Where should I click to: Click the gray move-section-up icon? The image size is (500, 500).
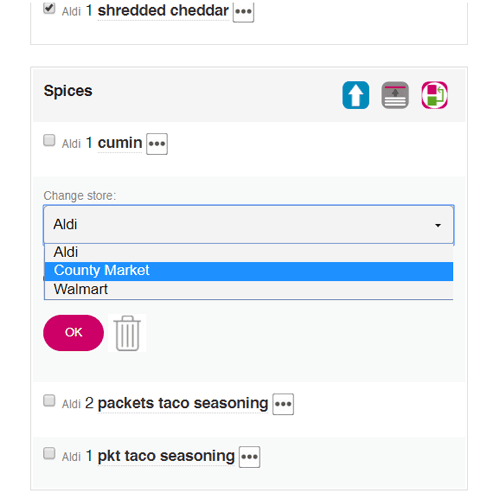pyautogui.click(x=395, y=95)
